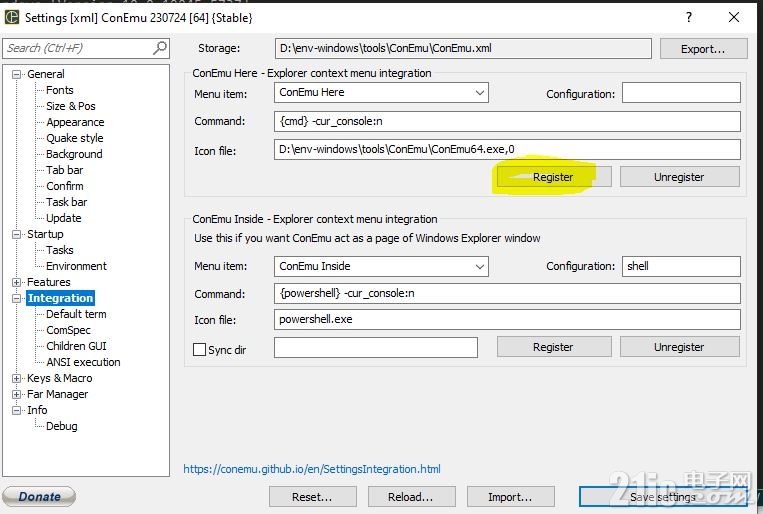The height and width of the screenshot is (514, 763).
Task: Go to ANSI execution settings page
Action: coord(83,362)
